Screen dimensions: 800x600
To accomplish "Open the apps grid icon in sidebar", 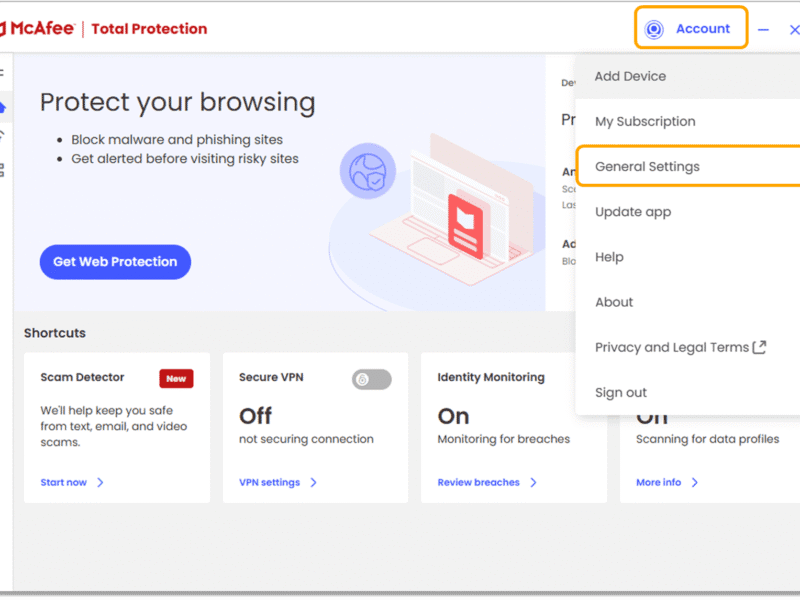I will click(3, 169).
